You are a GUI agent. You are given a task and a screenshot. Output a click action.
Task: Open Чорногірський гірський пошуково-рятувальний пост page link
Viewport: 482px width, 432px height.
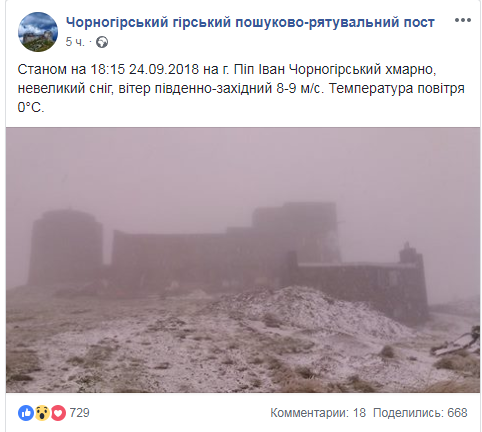[250, 22]
